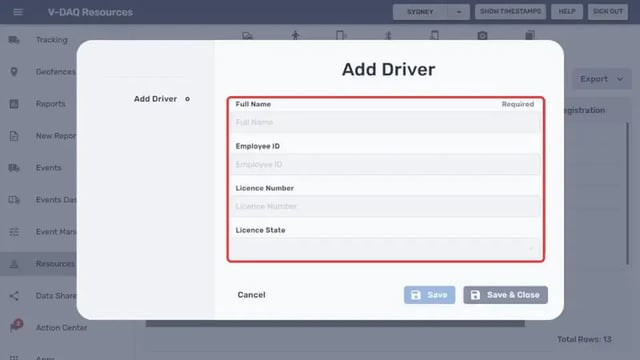Viewport: 640px width, 360px height.
Task: Open the hamburger menu icon
Action: pos(18,12)
